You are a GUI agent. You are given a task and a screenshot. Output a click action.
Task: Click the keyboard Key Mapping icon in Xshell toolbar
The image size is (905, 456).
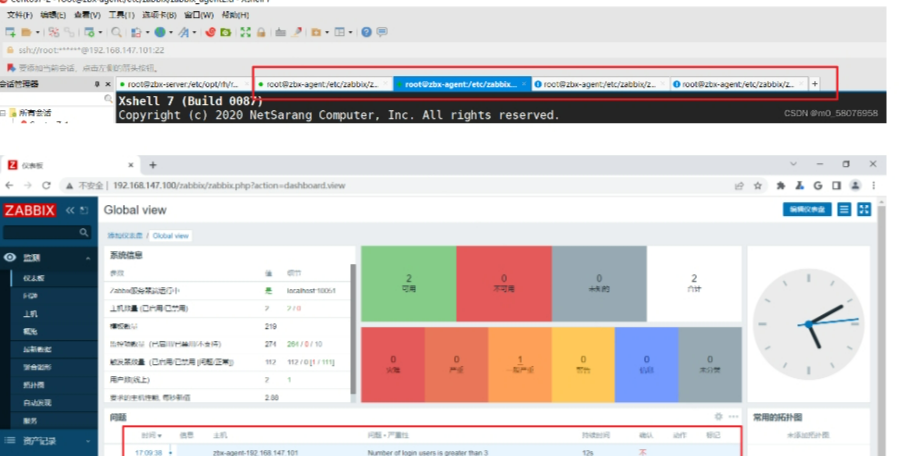tap(281, 32)
